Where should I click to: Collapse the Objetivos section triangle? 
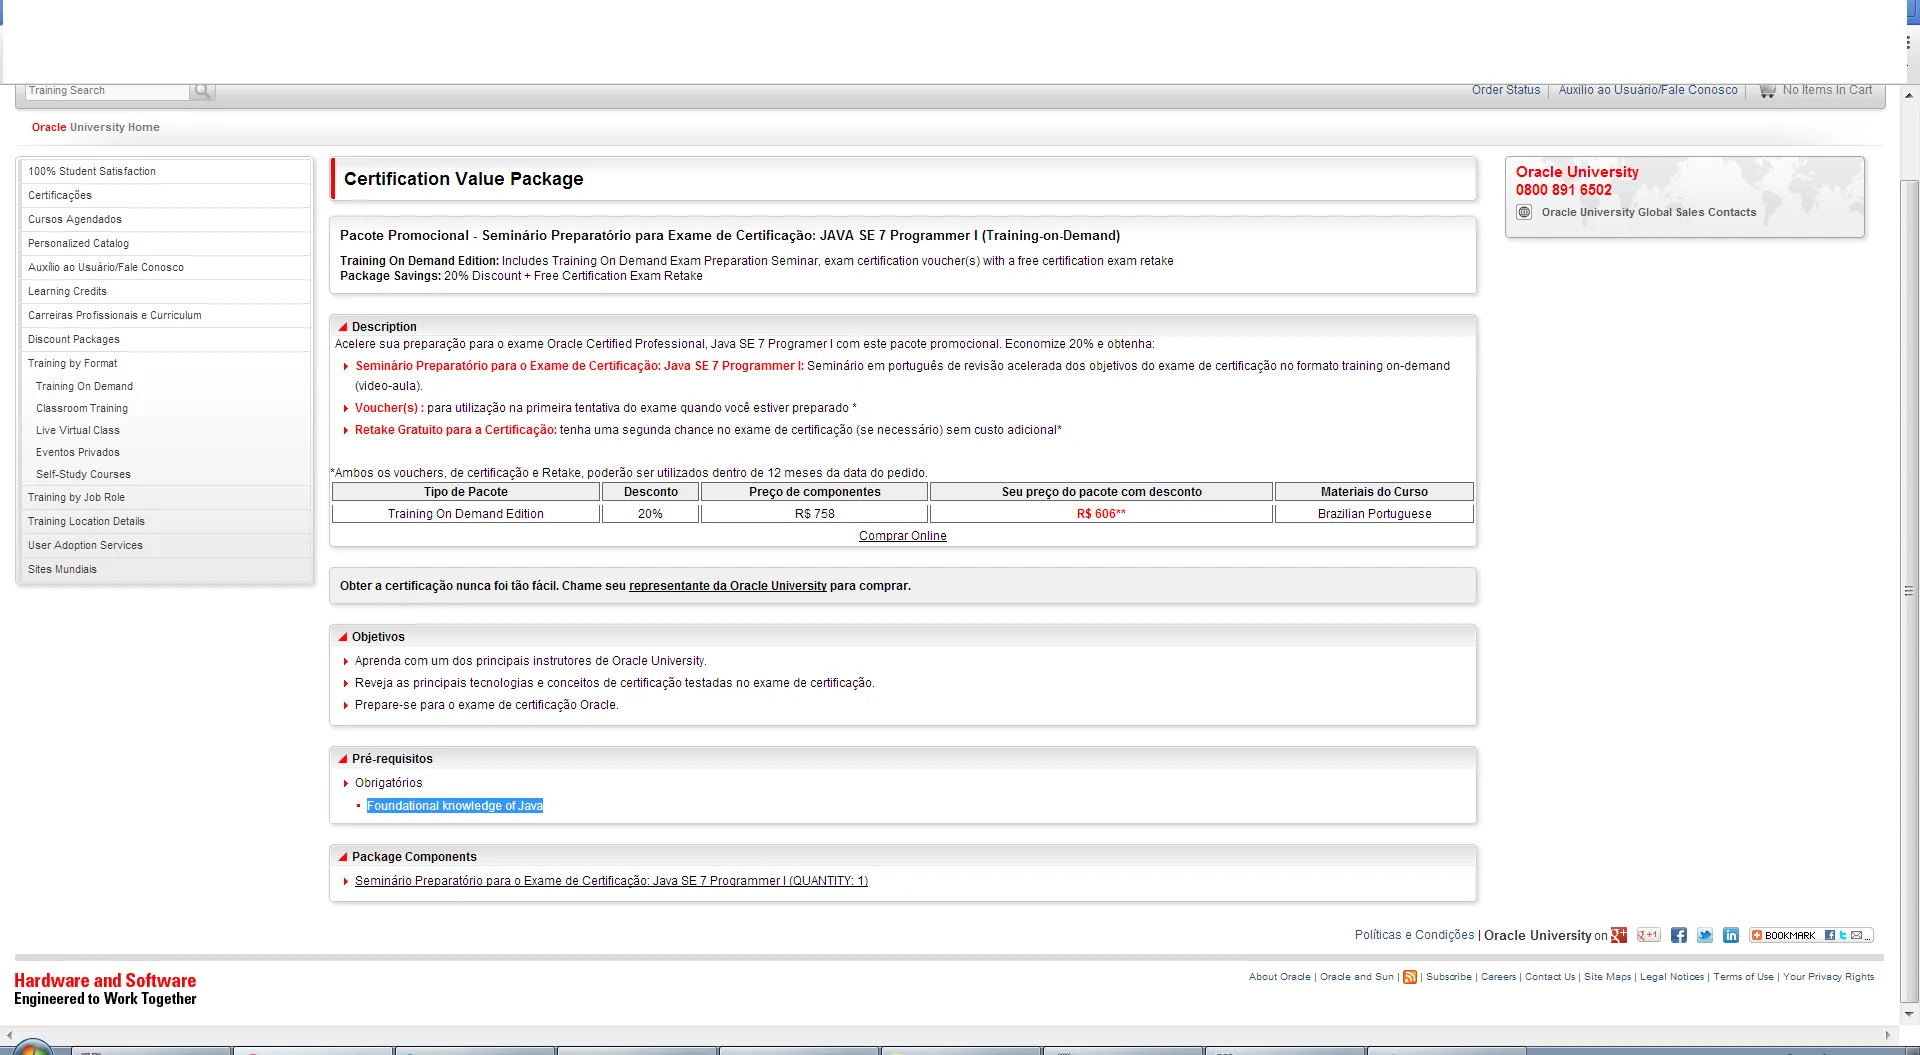[342, 637]
